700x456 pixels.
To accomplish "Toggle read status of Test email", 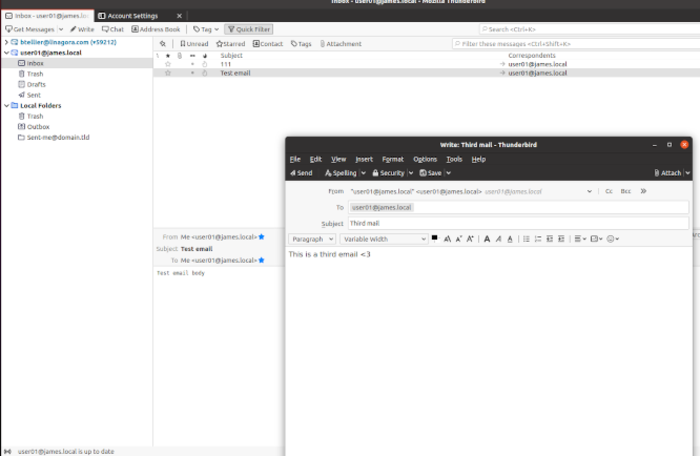I will click(192, 73).
